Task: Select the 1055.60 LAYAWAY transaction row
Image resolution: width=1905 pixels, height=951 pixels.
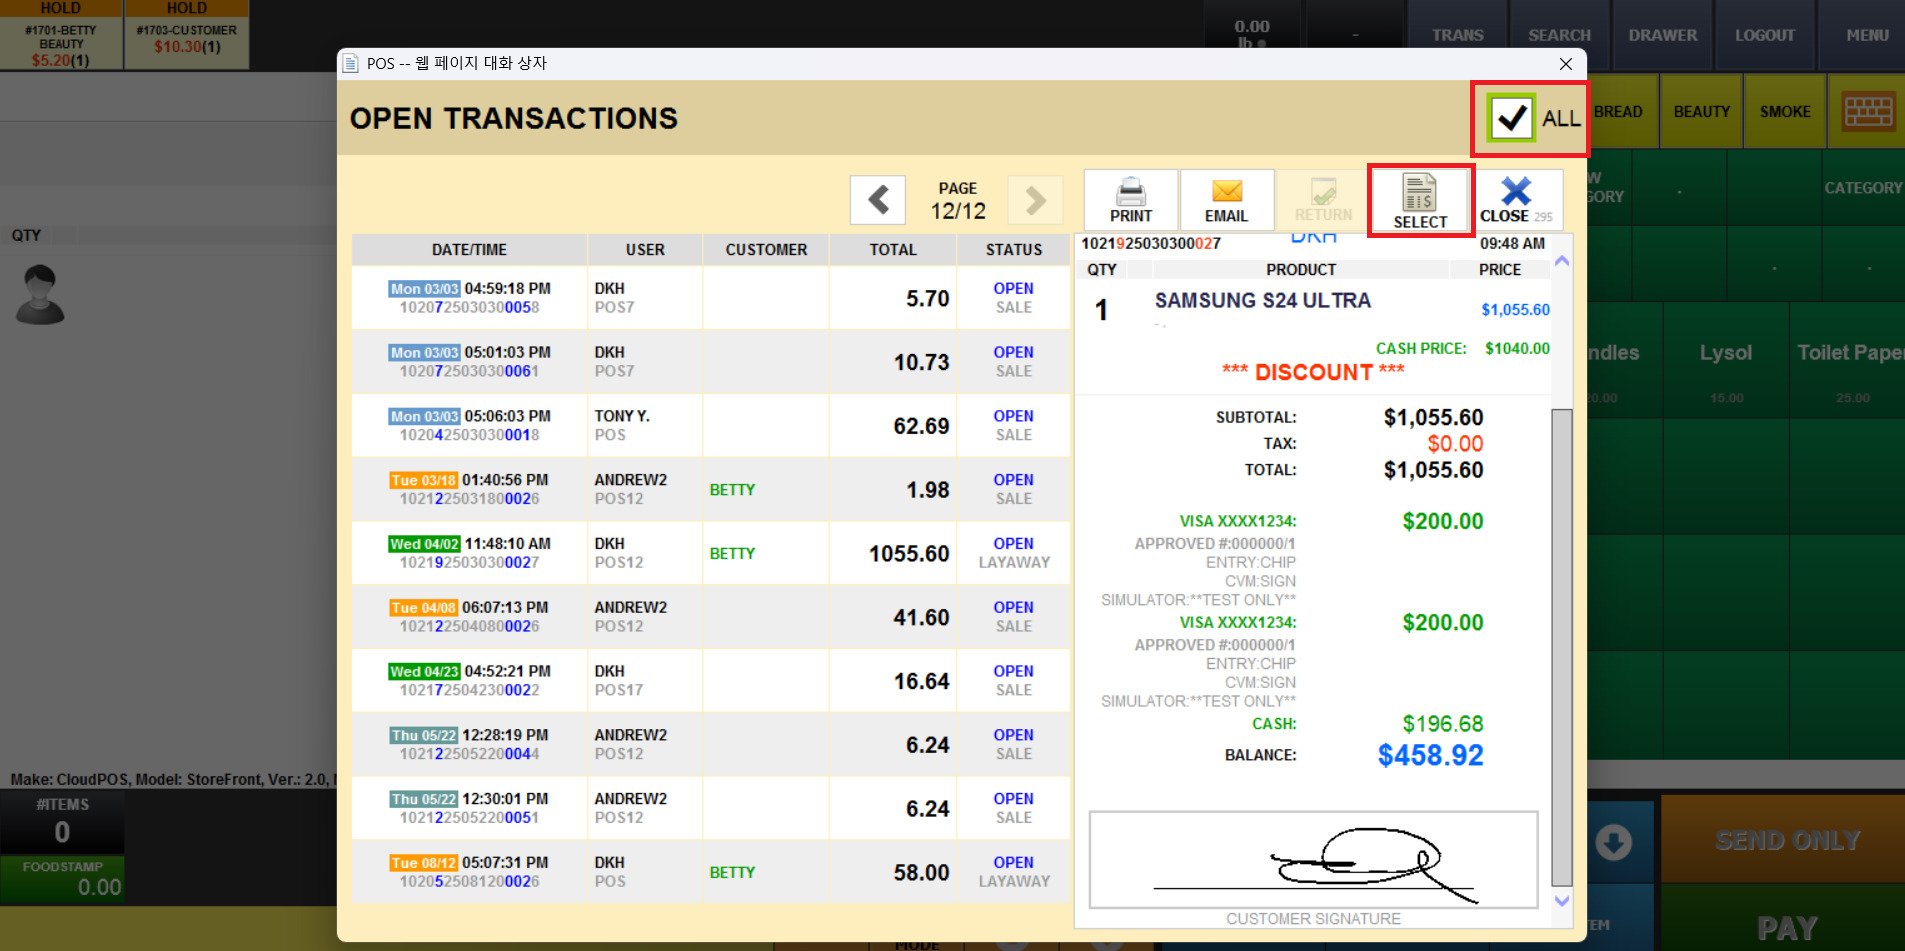Action: pos(710,553)
